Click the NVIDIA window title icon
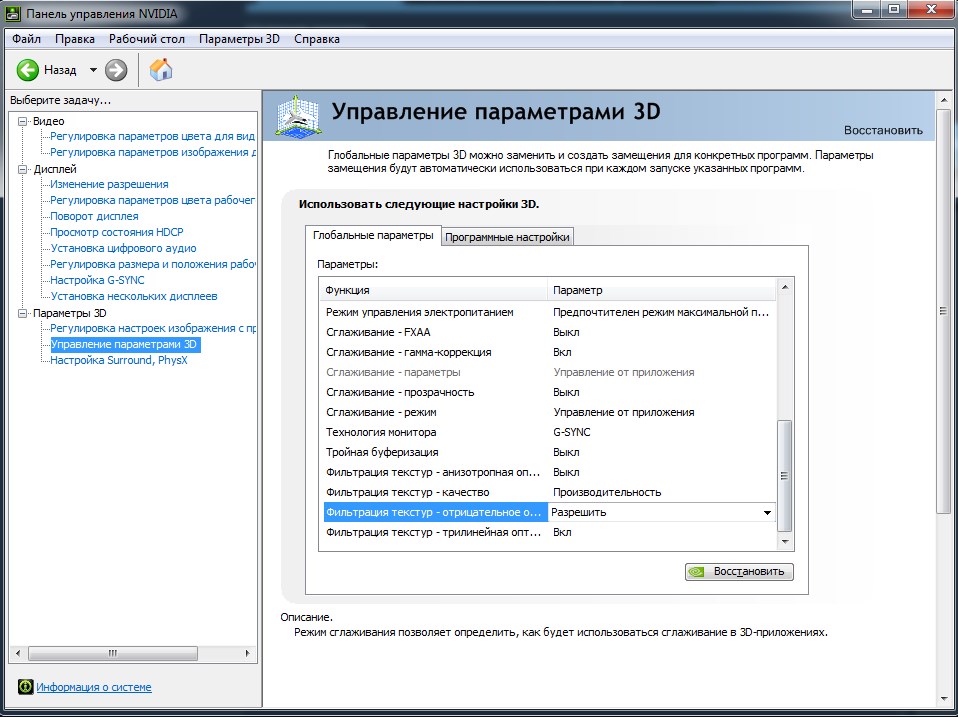The image size is (958, 717). 12,13
